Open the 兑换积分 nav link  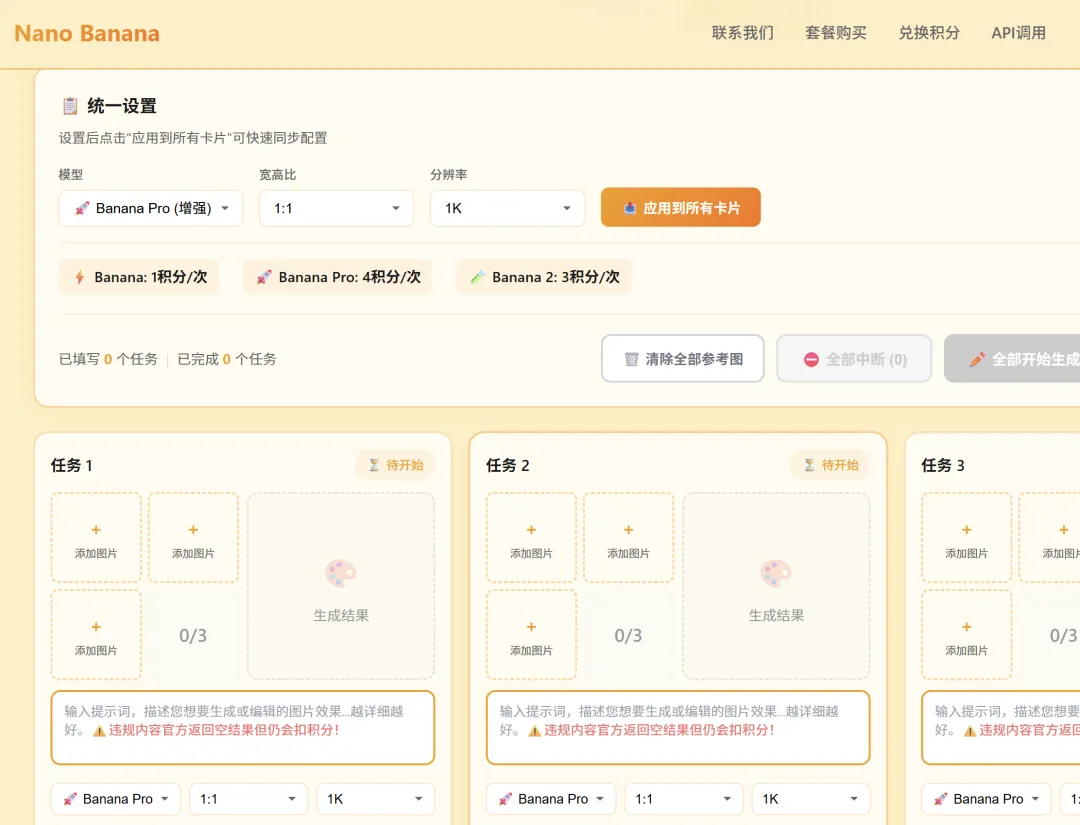tap(928, 33)
